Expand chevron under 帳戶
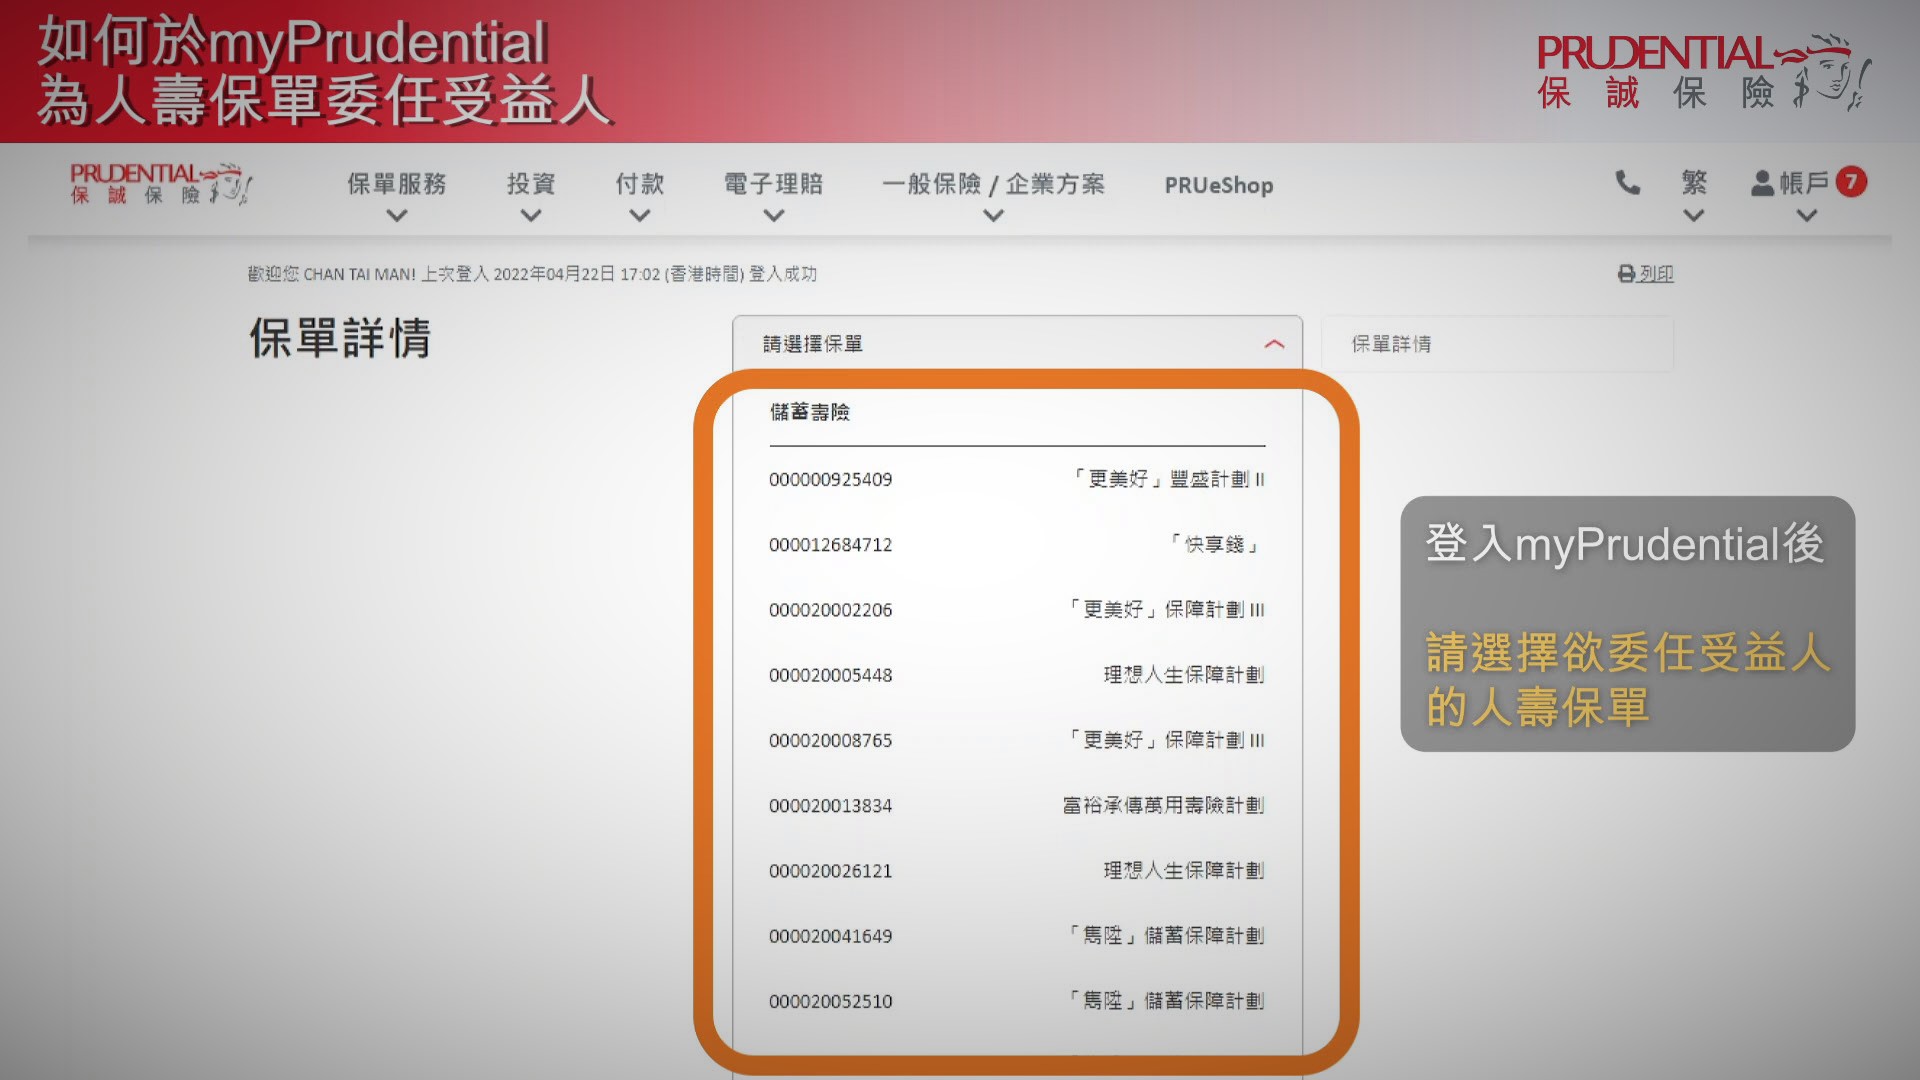This screenshot has width=1920, height=1080. [1807, 215]
